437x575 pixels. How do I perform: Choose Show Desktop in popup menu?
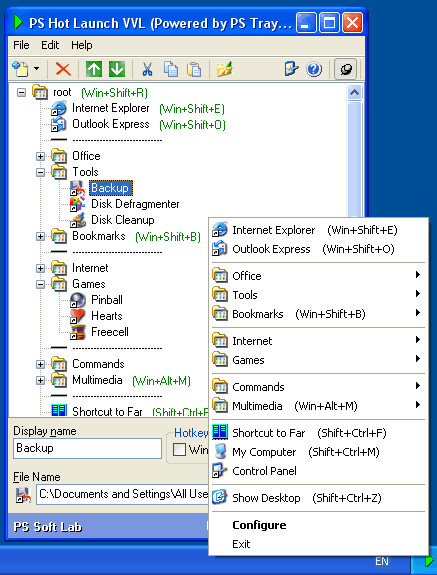pyautogui.click(x=318, y=498)
